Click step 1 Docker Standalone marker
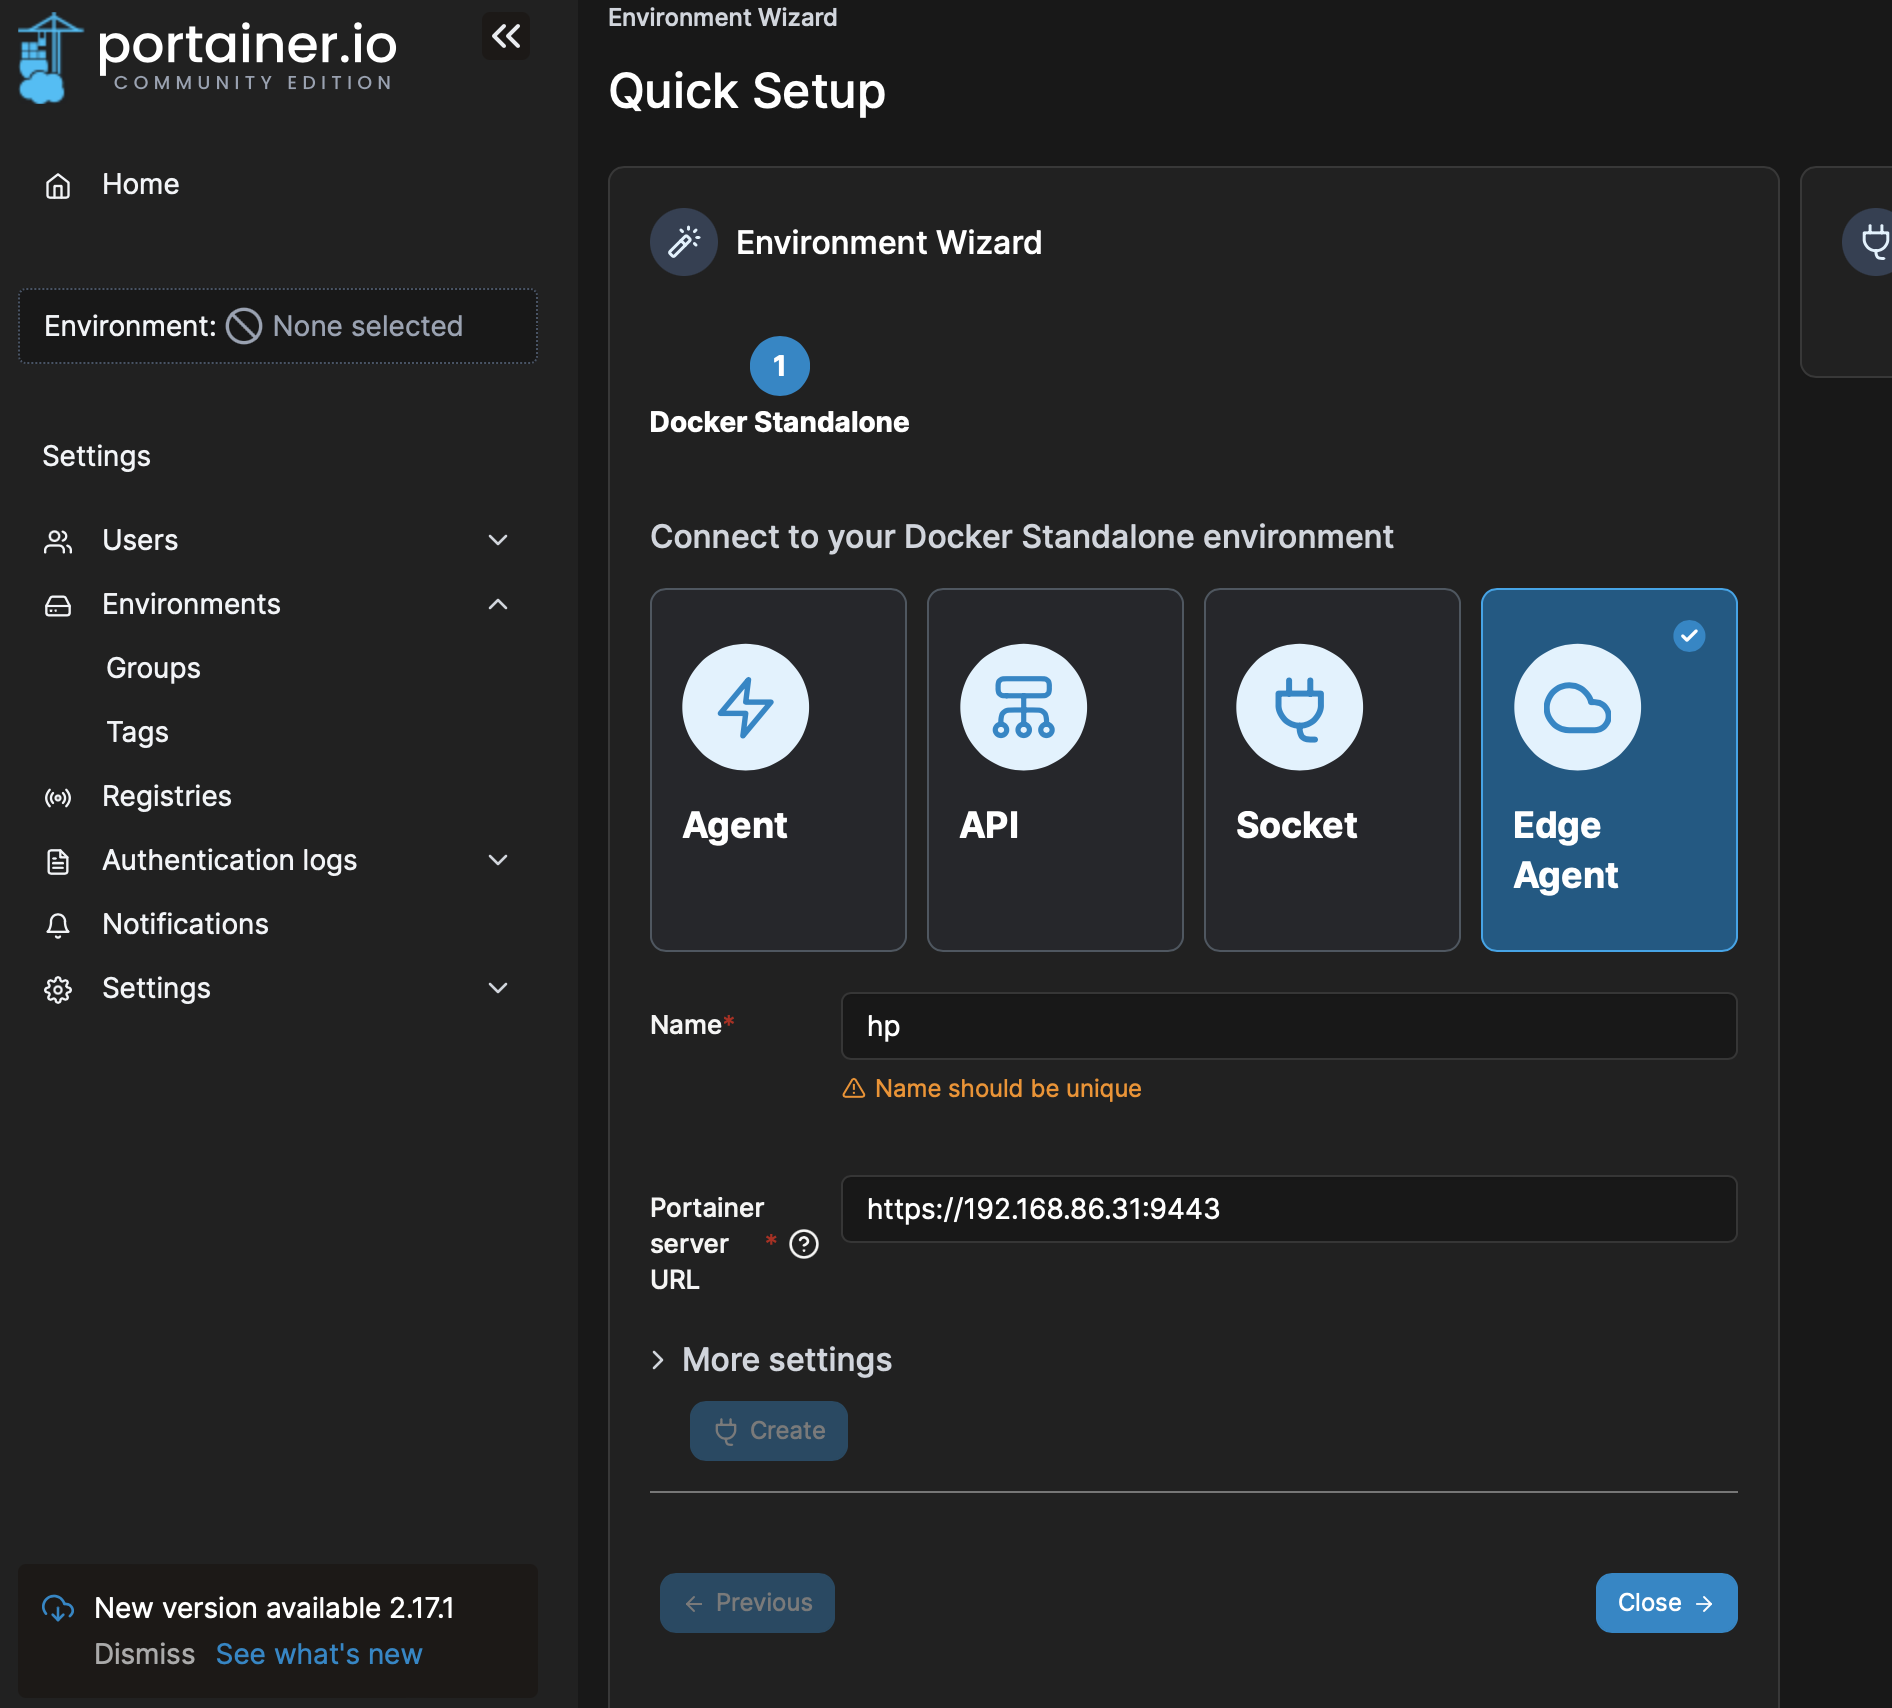Viewport: 1892px width, 1708px height. pyautogui.click(x=780, y=366)
